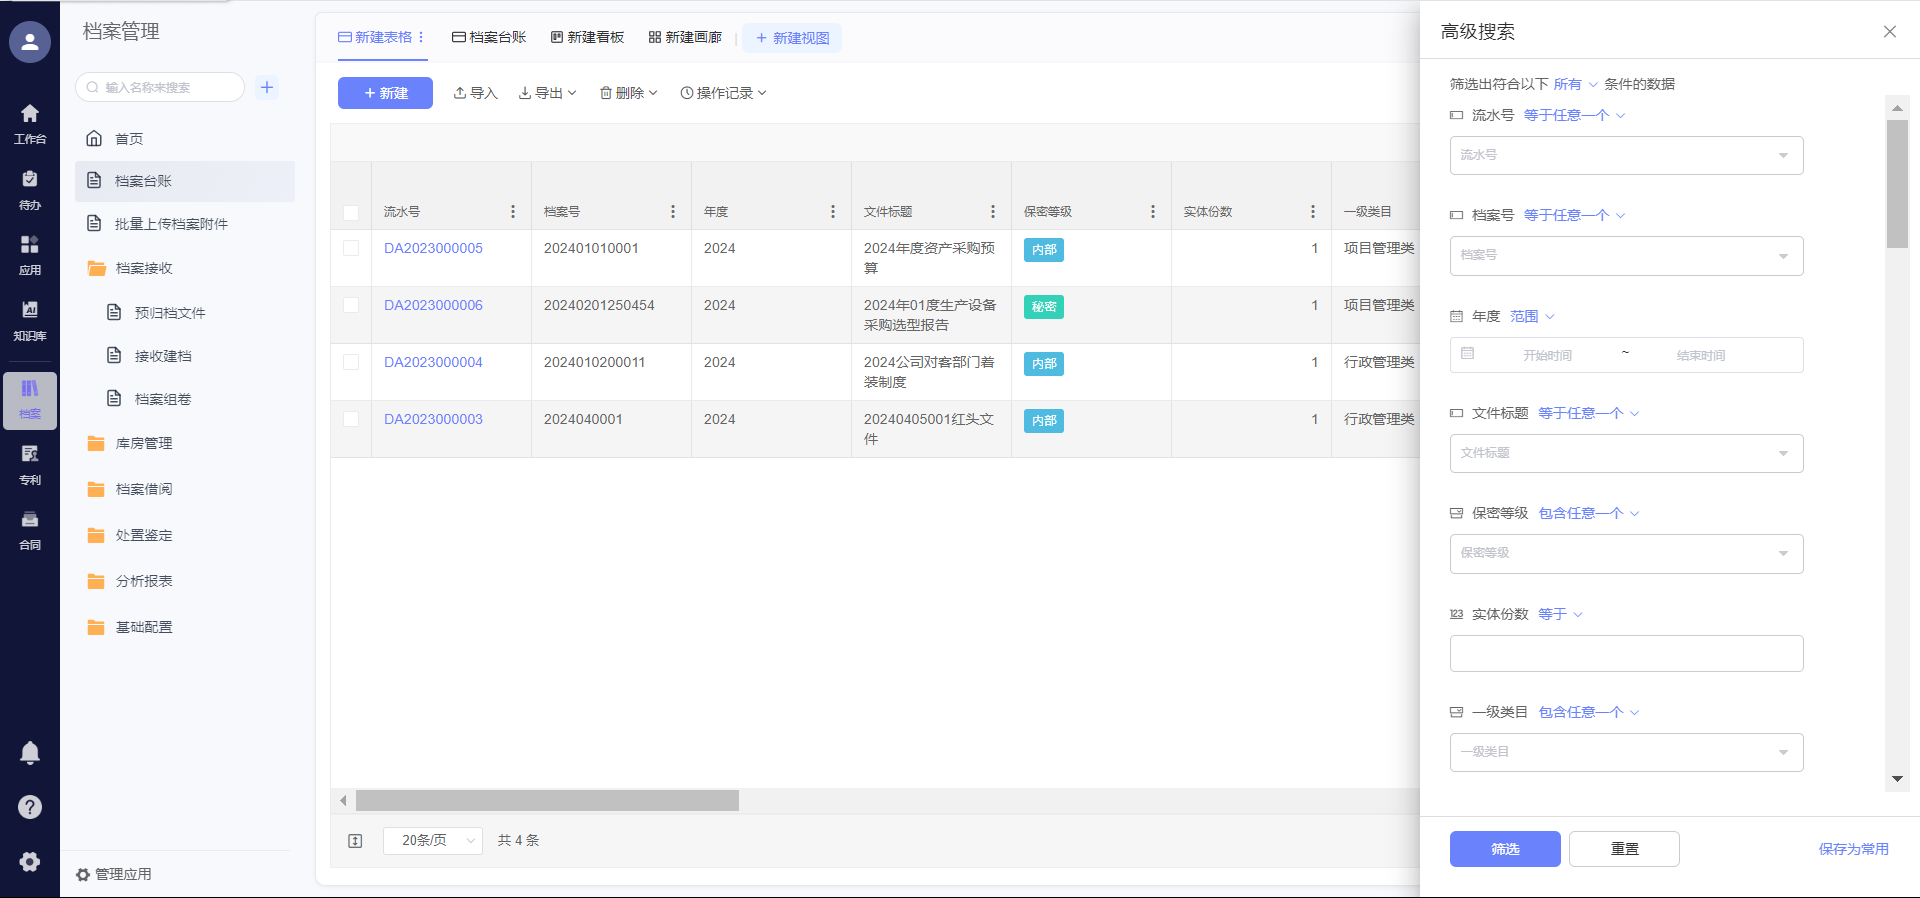Expand the 导出 export dropdown

click(x=547, y=93)
